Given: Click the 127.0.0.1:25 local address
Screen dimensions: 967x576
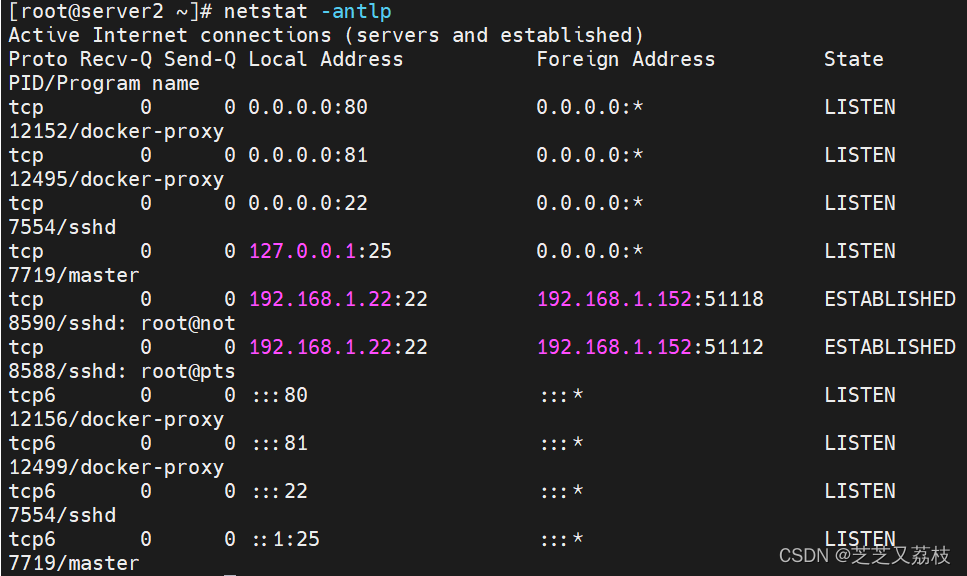Looking at the screenshot, I should pyautogui.click(x=320, y=251).
